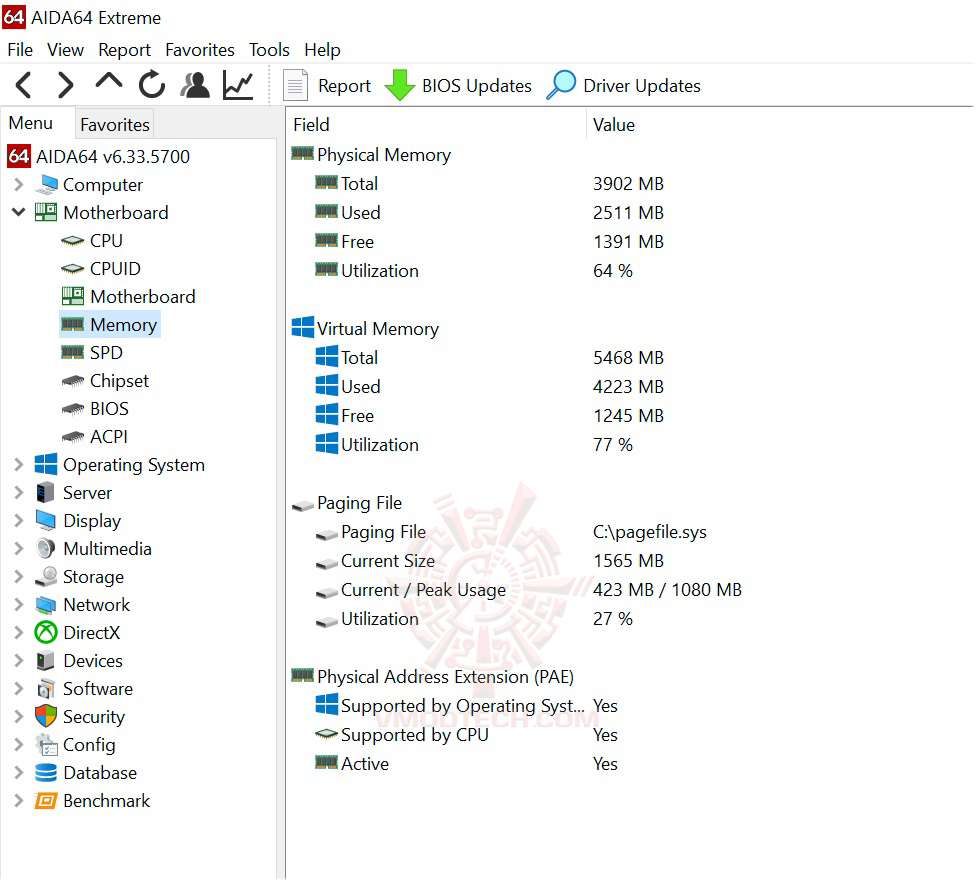This screenshot has height=882, width=976.
Task: Expand the Devices node
Action: pos(19,661)
